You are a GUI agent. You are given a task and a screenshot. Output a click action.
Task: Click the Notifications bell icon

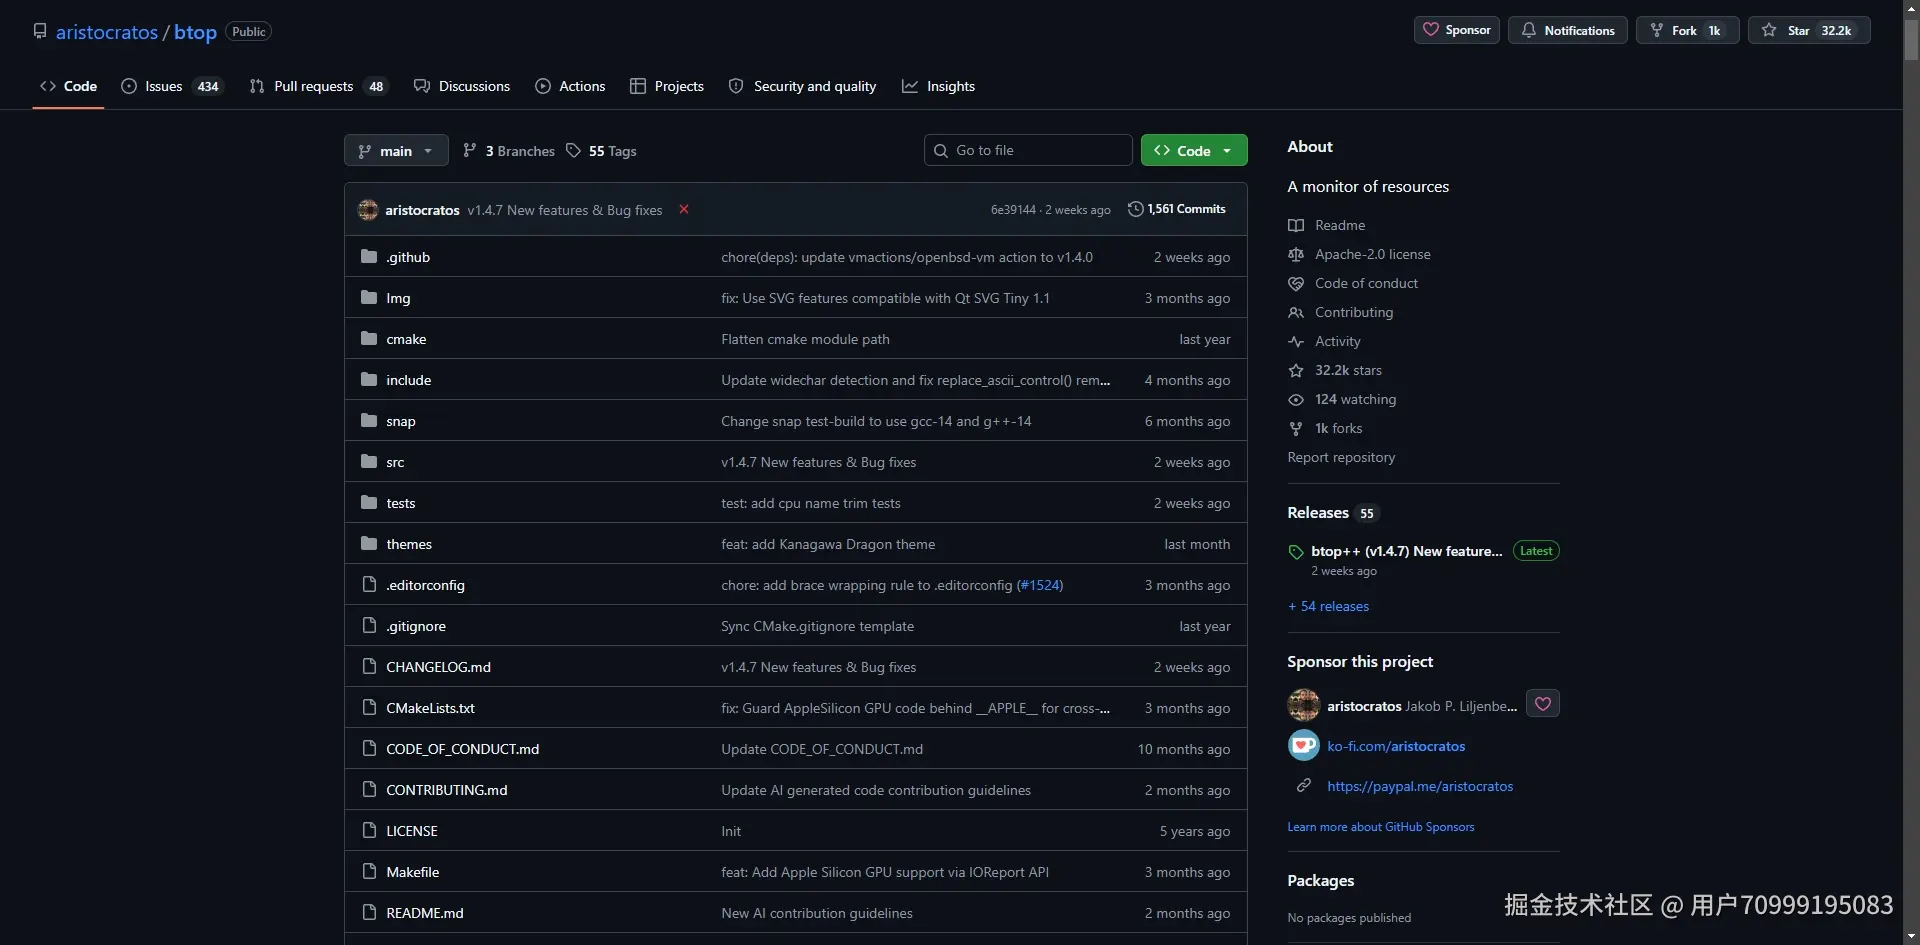click(1529, 30)
